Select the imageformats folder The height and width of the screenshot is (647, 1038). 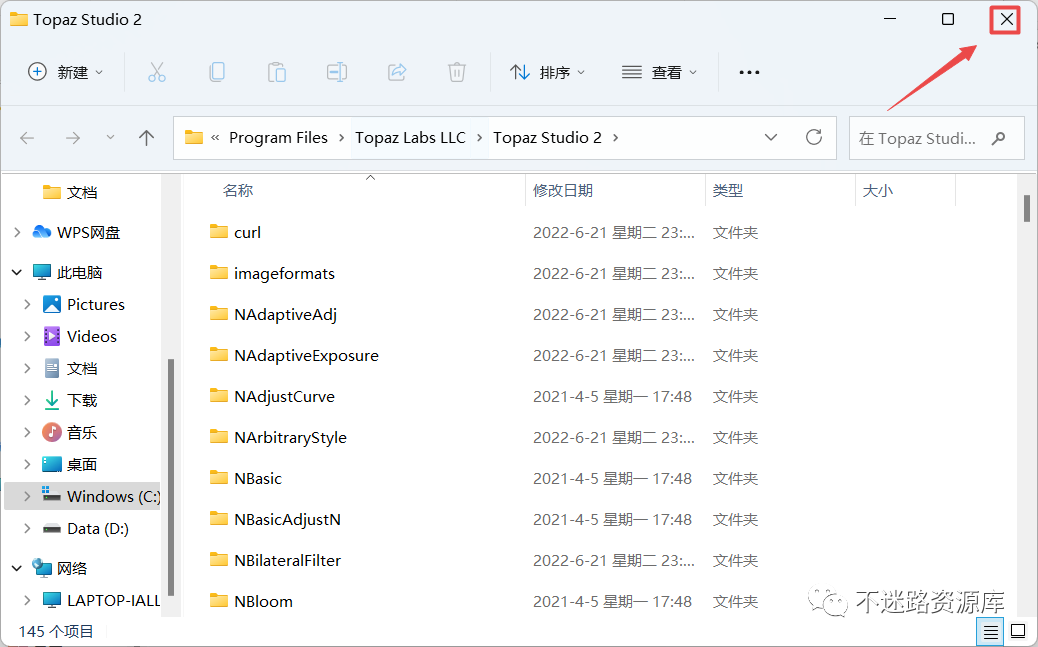tap(284, 274)
